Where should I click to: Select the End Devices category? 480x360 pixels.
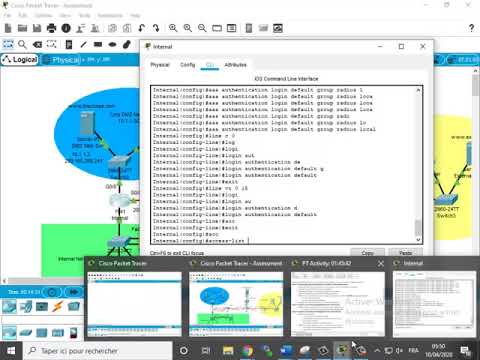tap(26, 306)
